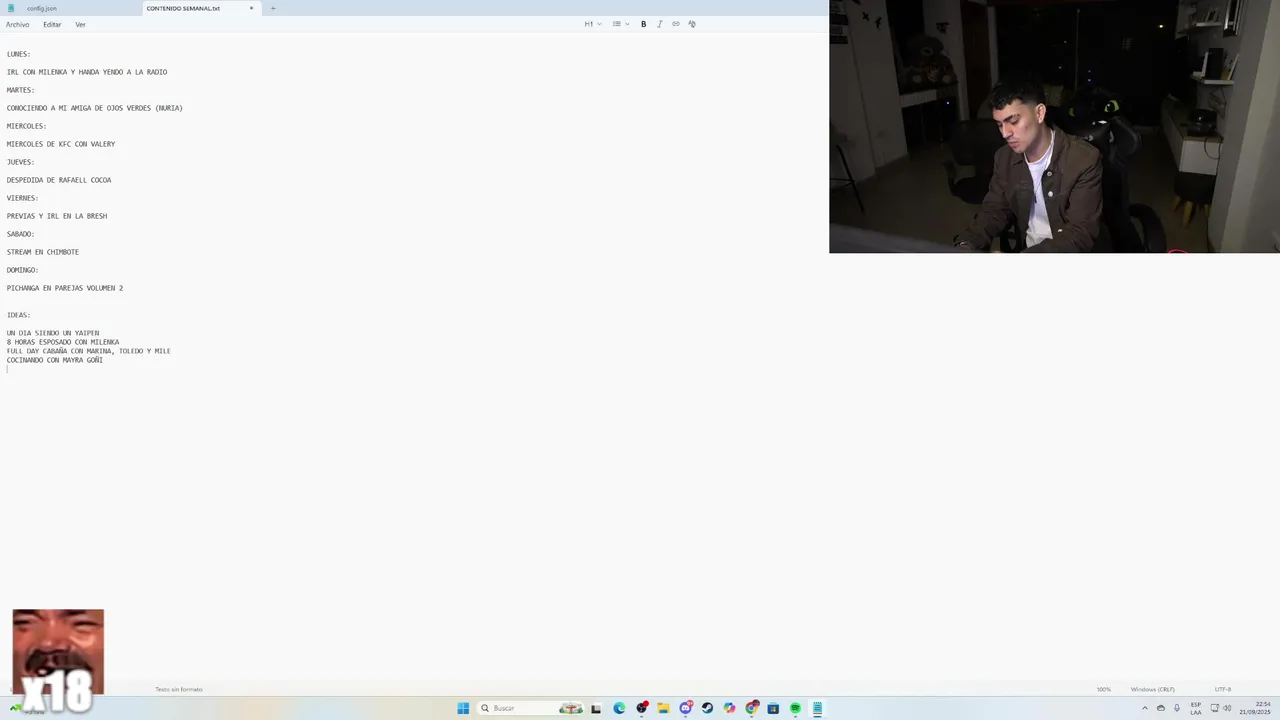This screenshot has height=720, width=1280.
Task: Open Copilot from the taskbar
Action: point(729,708)
